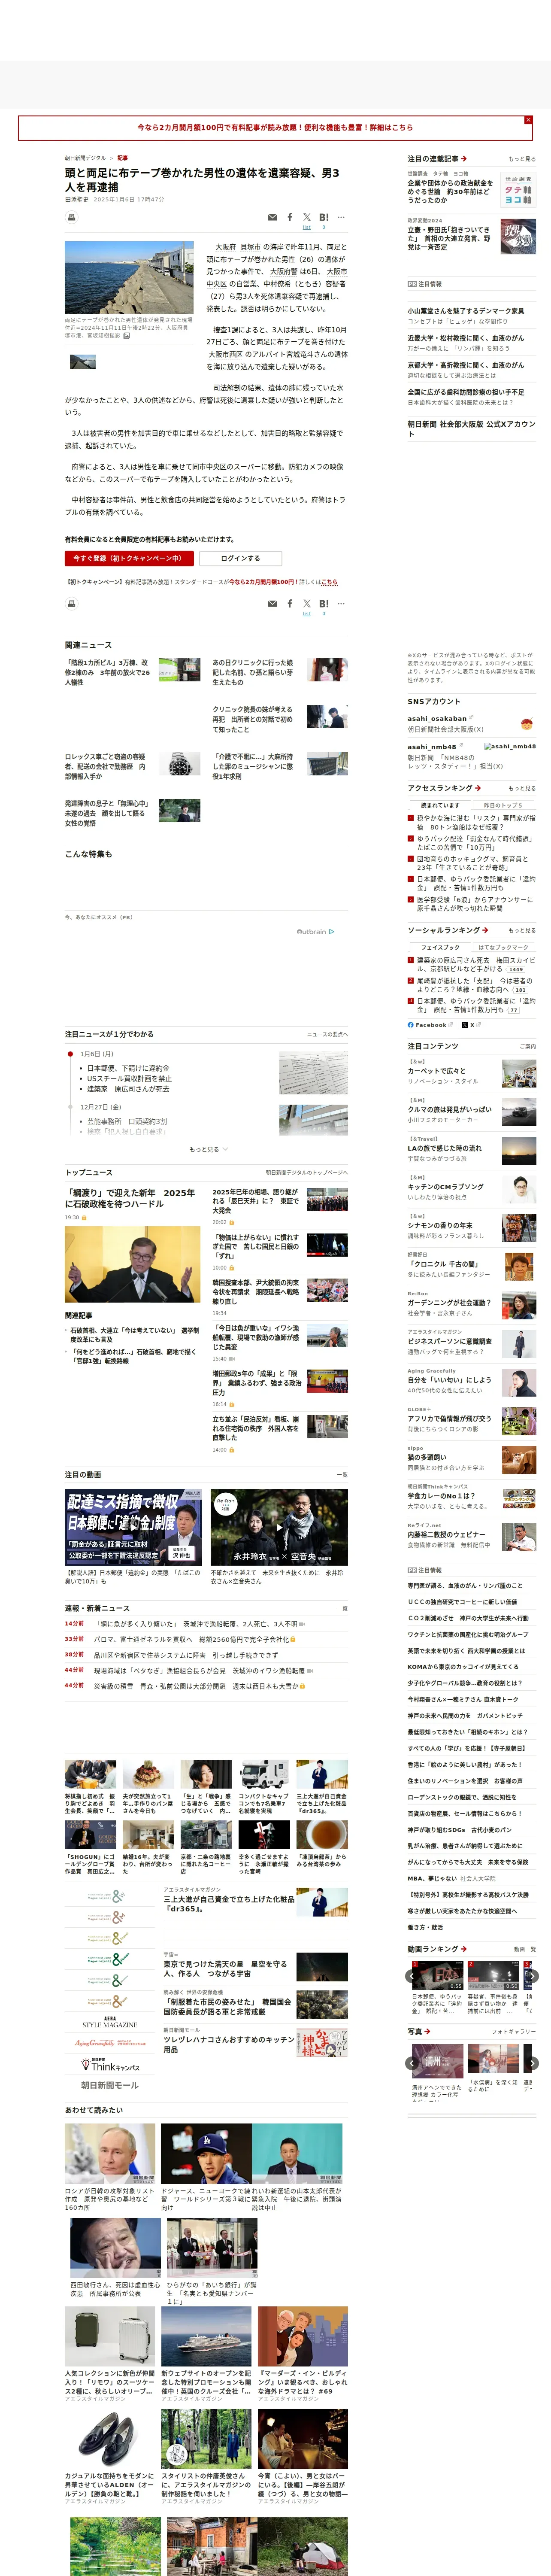Play the 永井玲衣 × 空音央 video
The image size is (551, 2576).
[279, 1527]
